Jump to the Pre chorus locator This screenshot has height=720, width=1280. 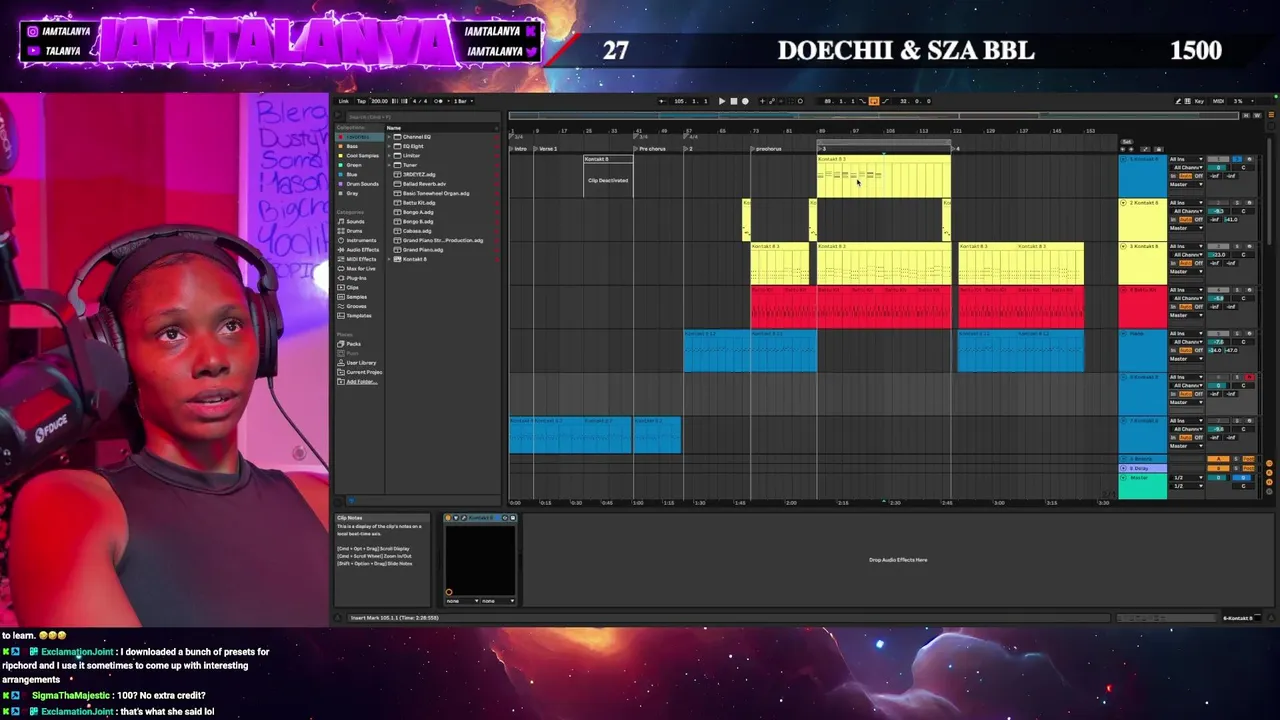click(x=651, y=149)
